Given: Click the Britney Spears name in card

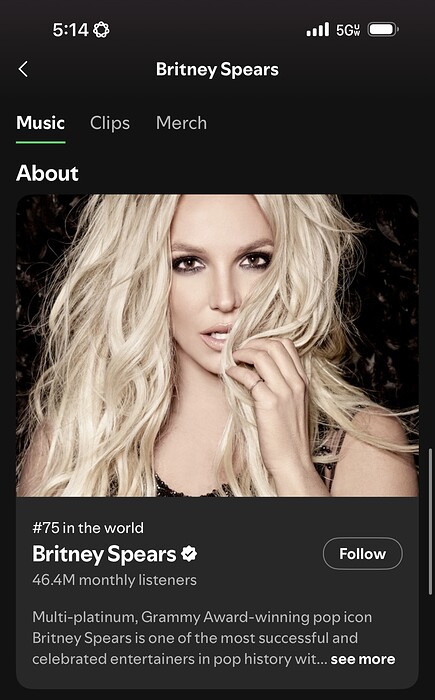Looking at the screenshot, I should point(104,554).
